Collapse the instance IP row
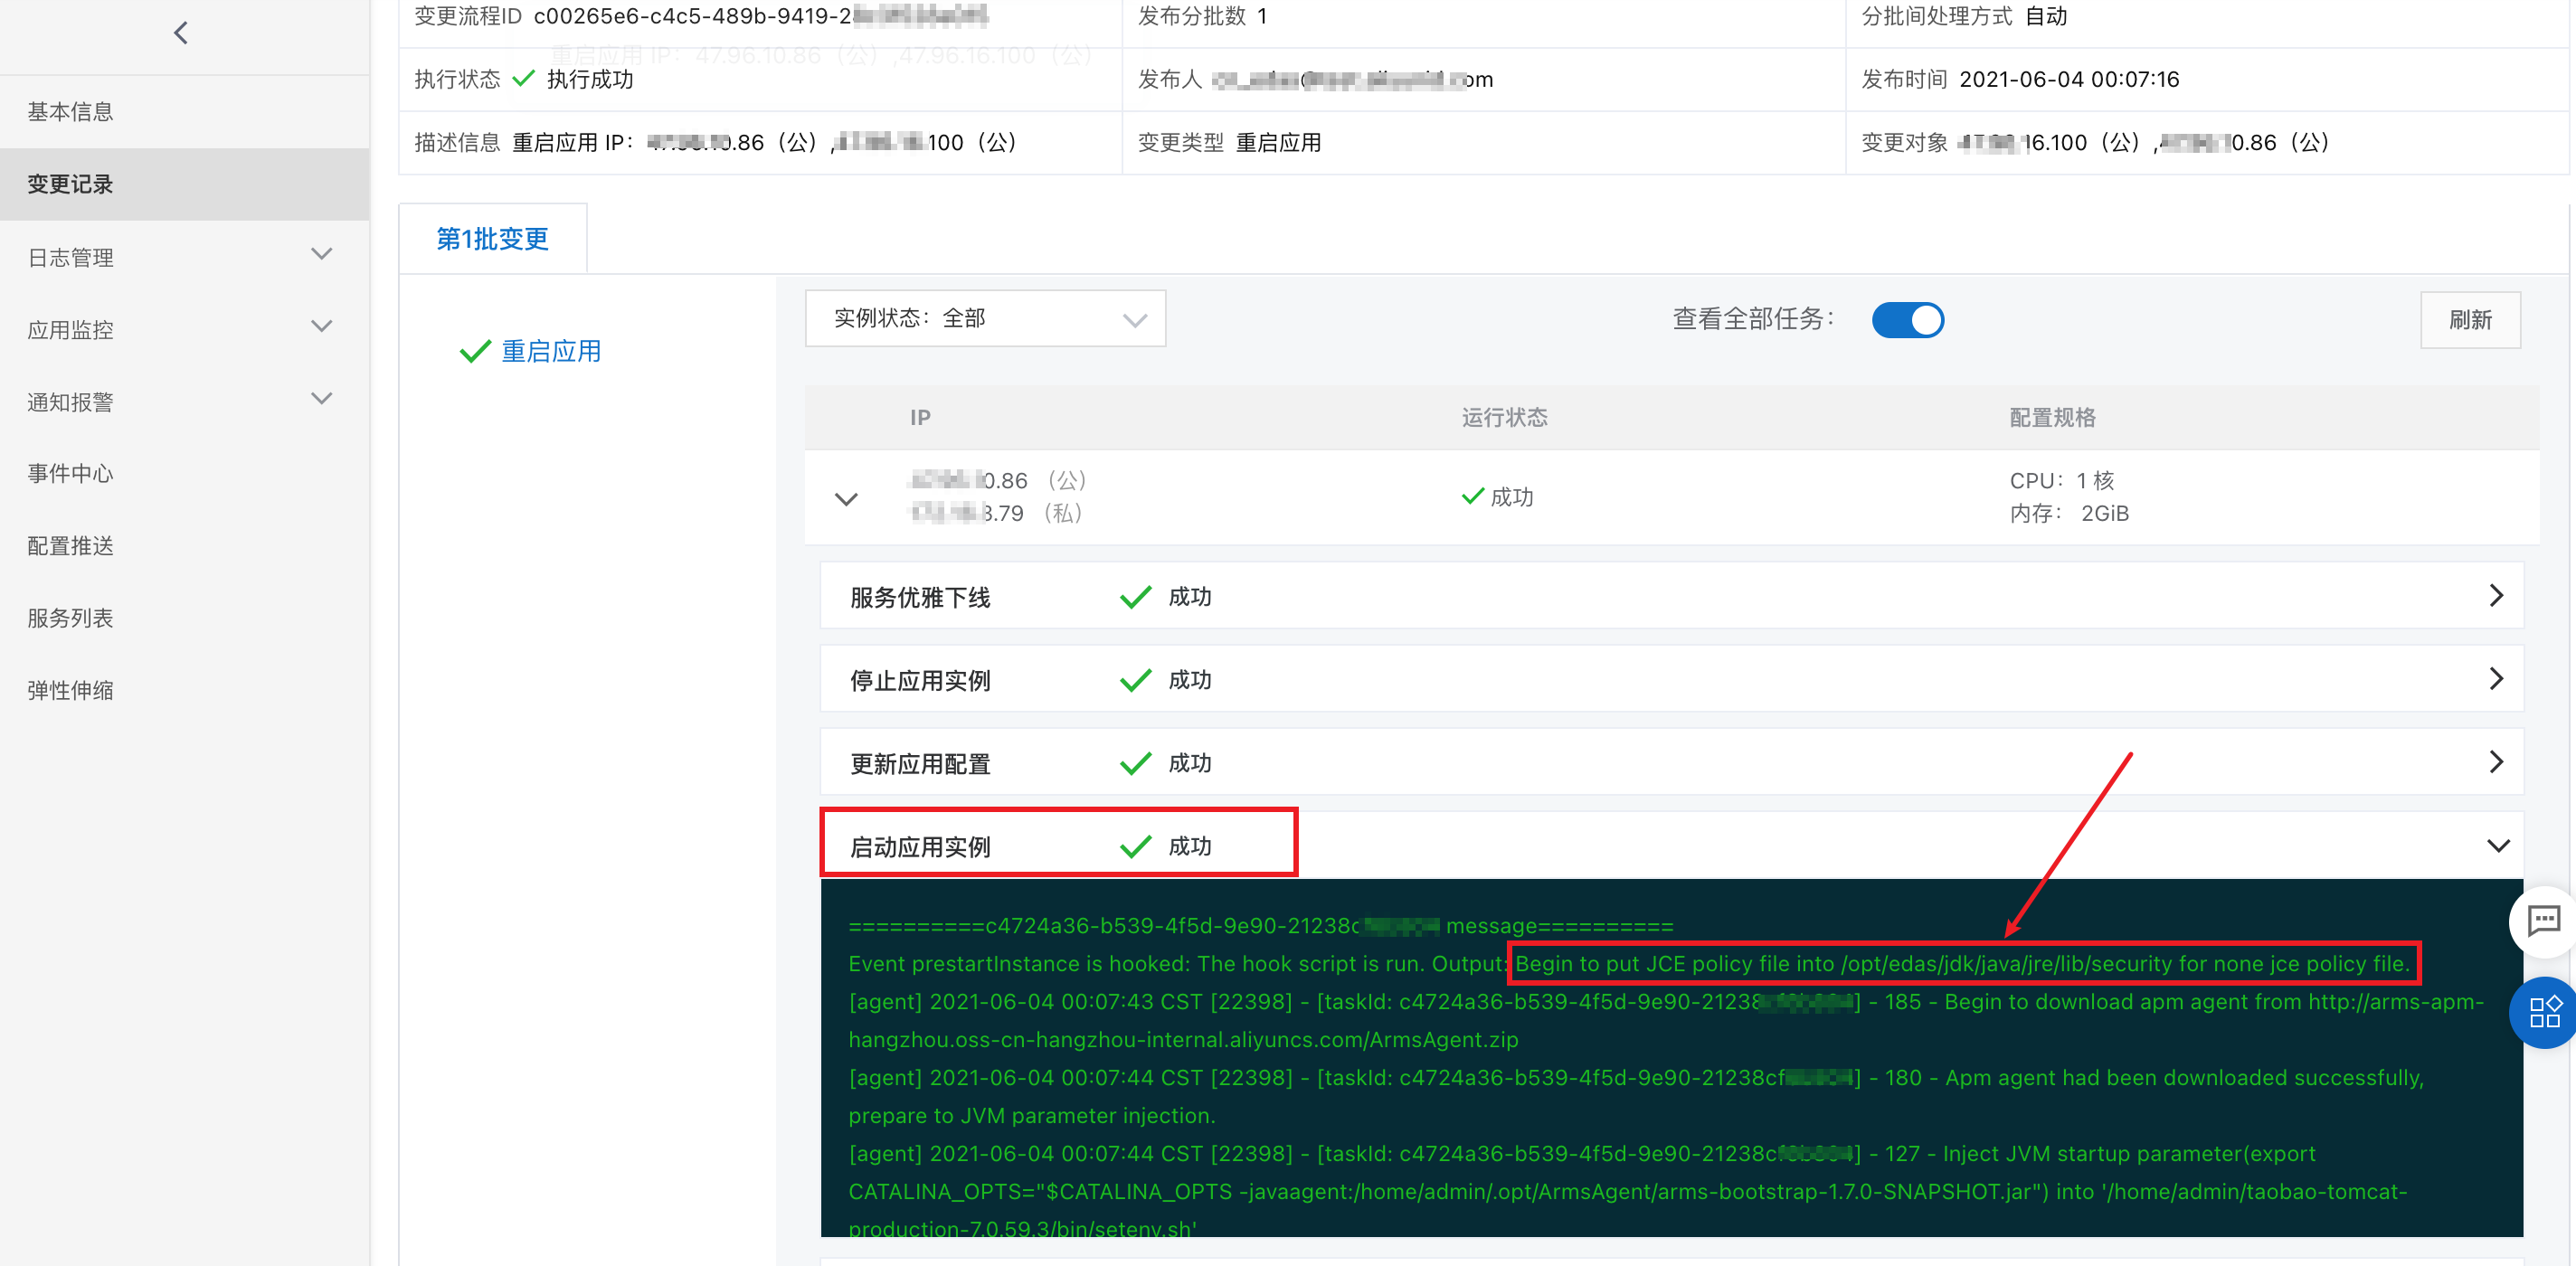Viewport: 2576px width, 1266px height. 847,498
